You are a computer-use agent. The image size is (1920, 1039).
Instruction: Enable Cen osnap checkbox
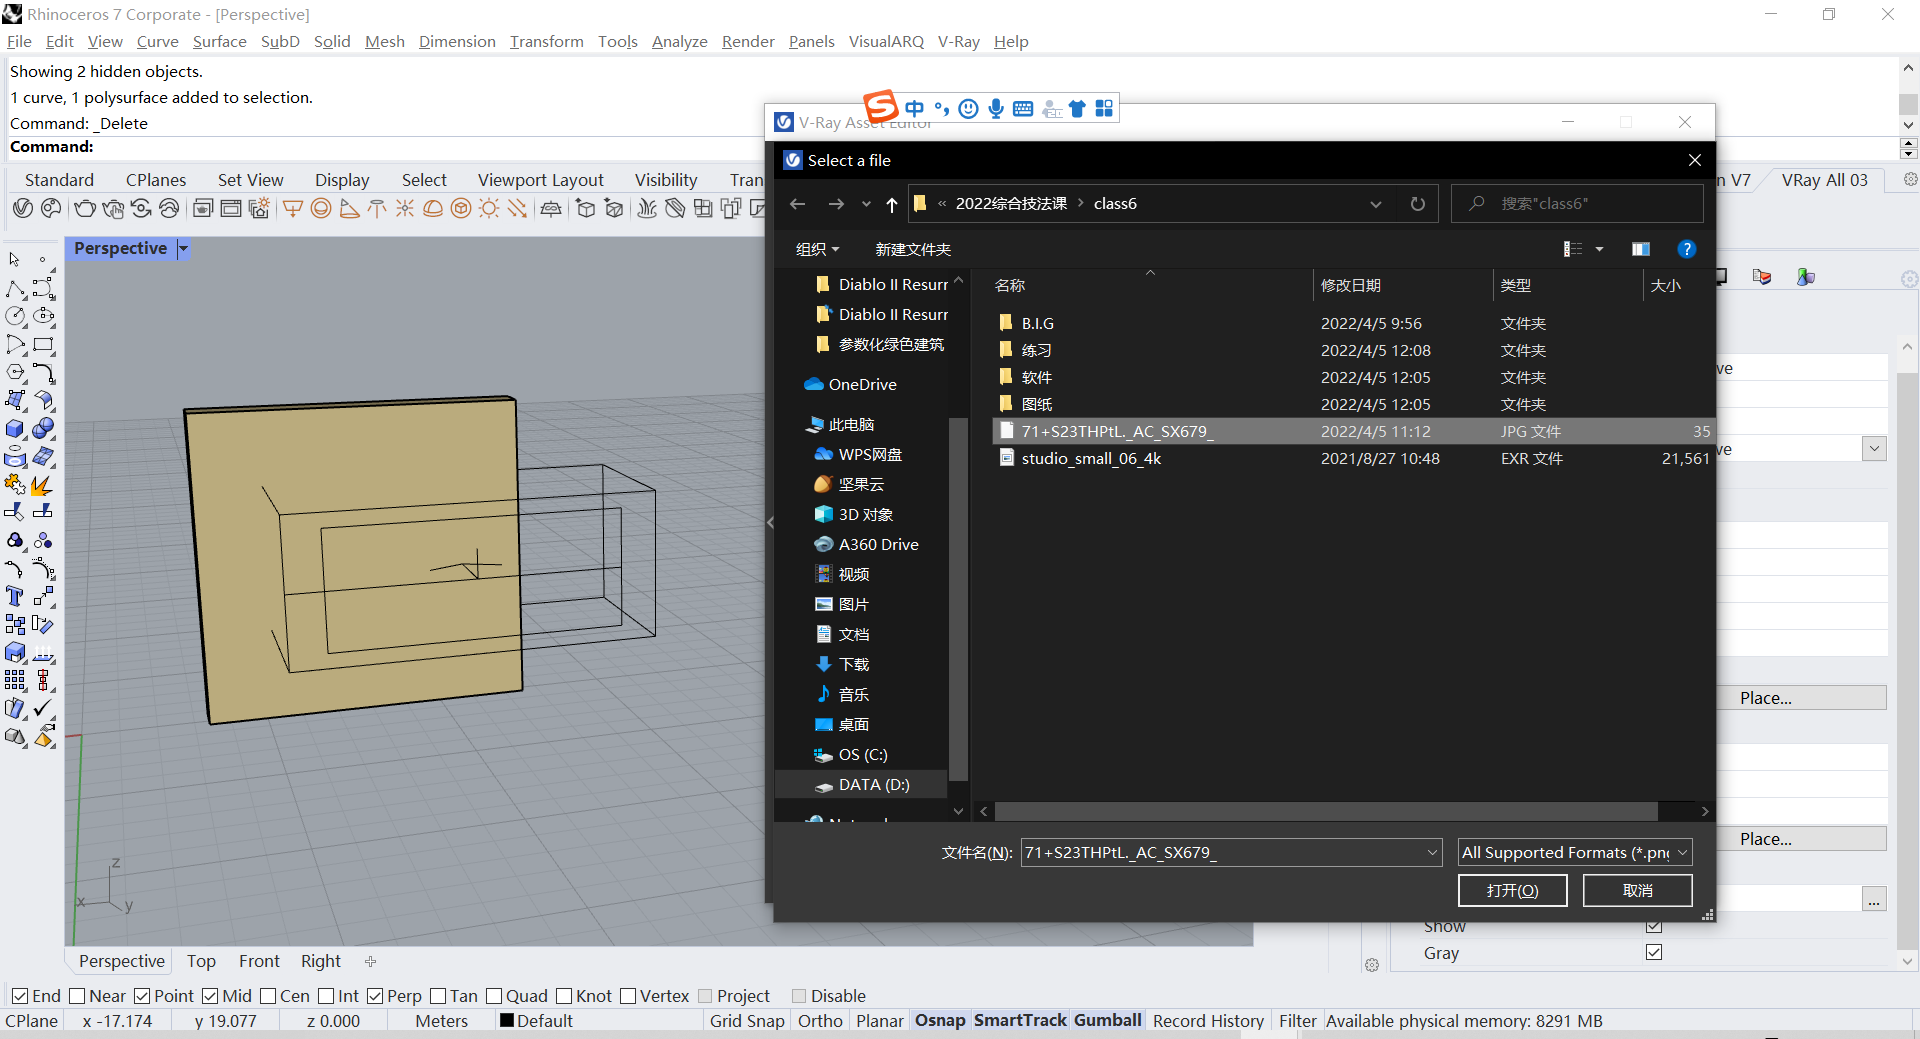pyautogui.click(x=268, y=996)
